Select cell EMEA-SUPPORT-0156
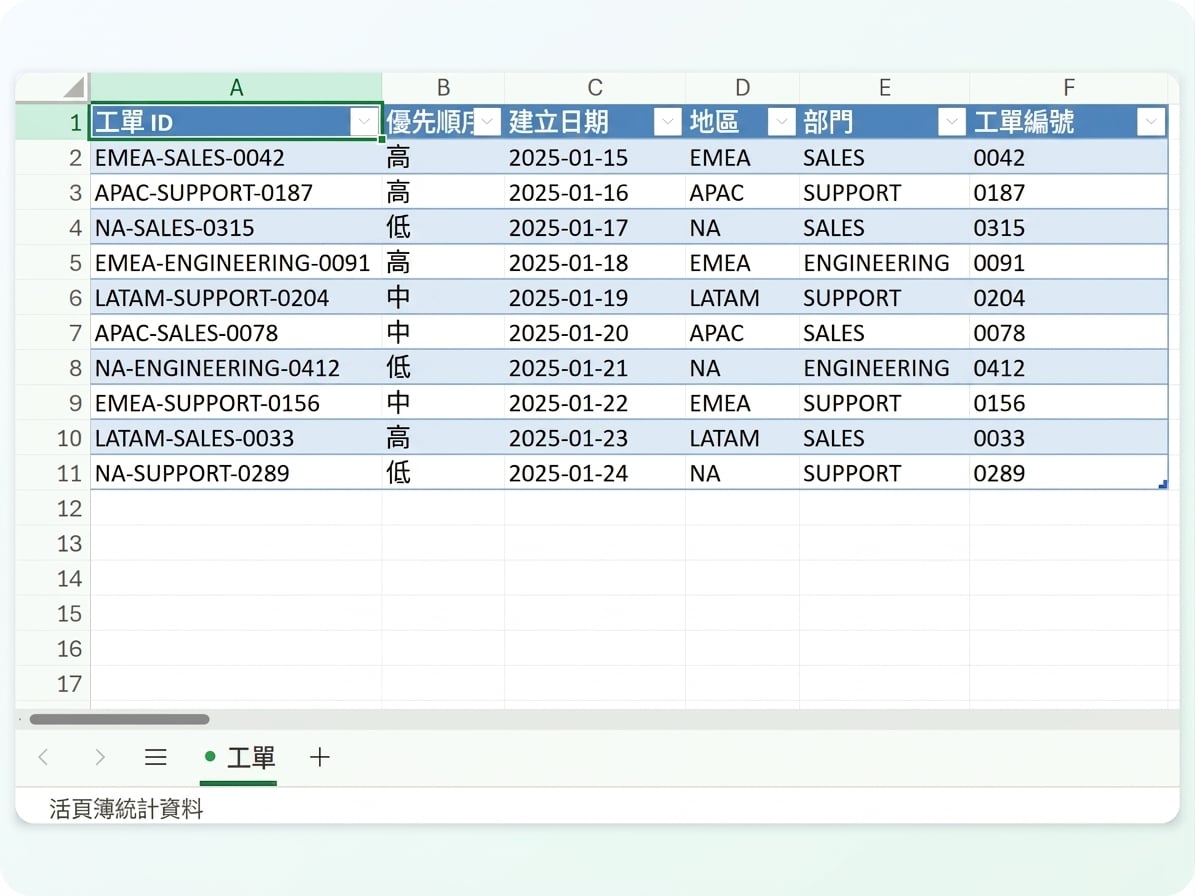 pyautogui.click(x=236, y=402)
